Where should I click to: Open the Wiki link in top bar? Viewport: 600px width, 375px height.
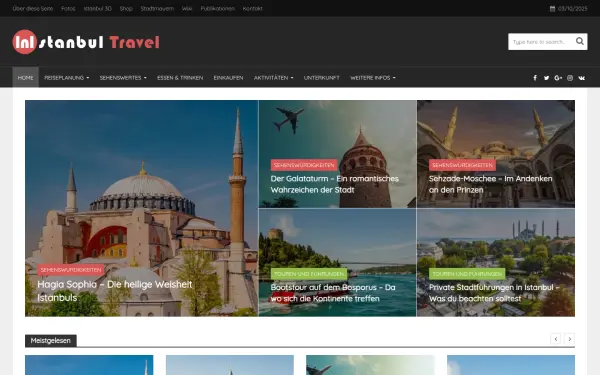[187, 8]
